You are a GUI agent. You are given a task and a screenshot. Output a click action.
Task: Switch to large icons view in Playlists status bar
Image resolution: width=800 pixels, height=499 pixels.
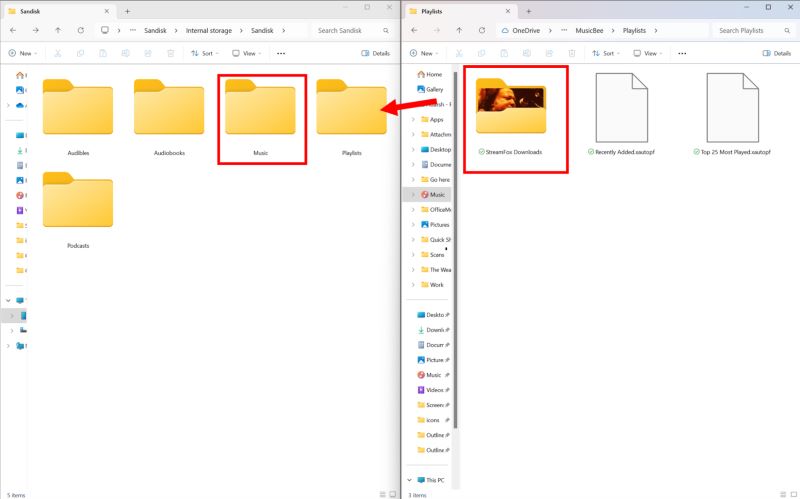coord(794,494)
